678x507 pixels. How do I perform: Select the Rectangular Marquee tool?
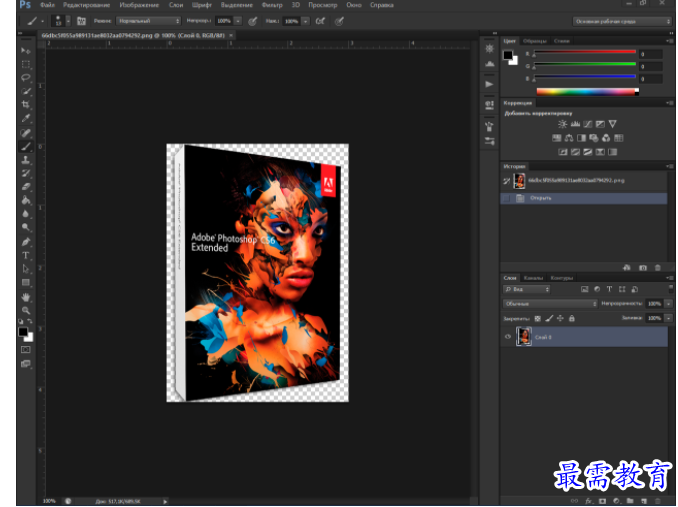(26, 64)
